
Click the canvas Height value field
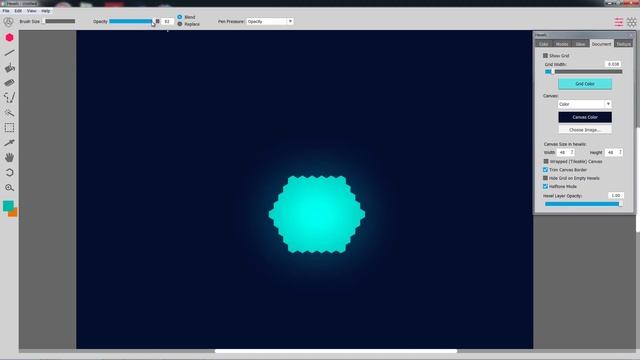point(611,152)
